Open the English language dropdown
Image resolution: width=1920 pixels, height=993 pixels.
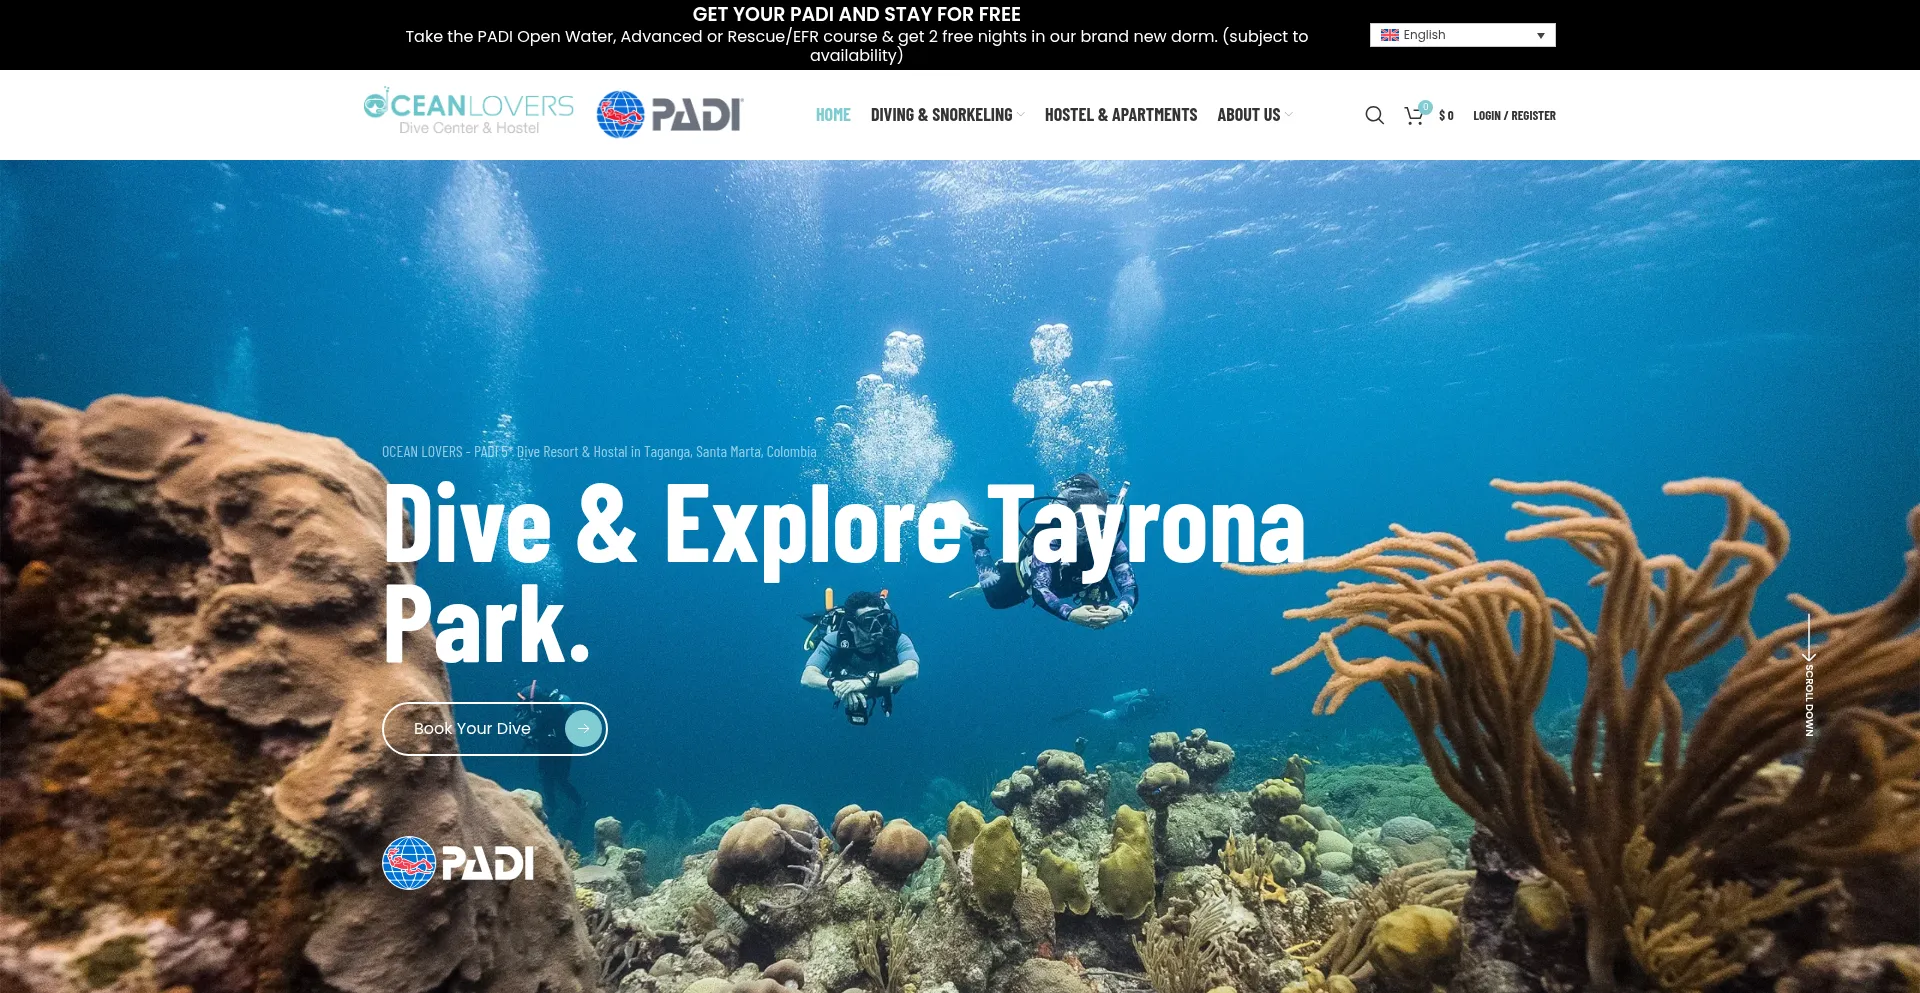click(1462, 35)
